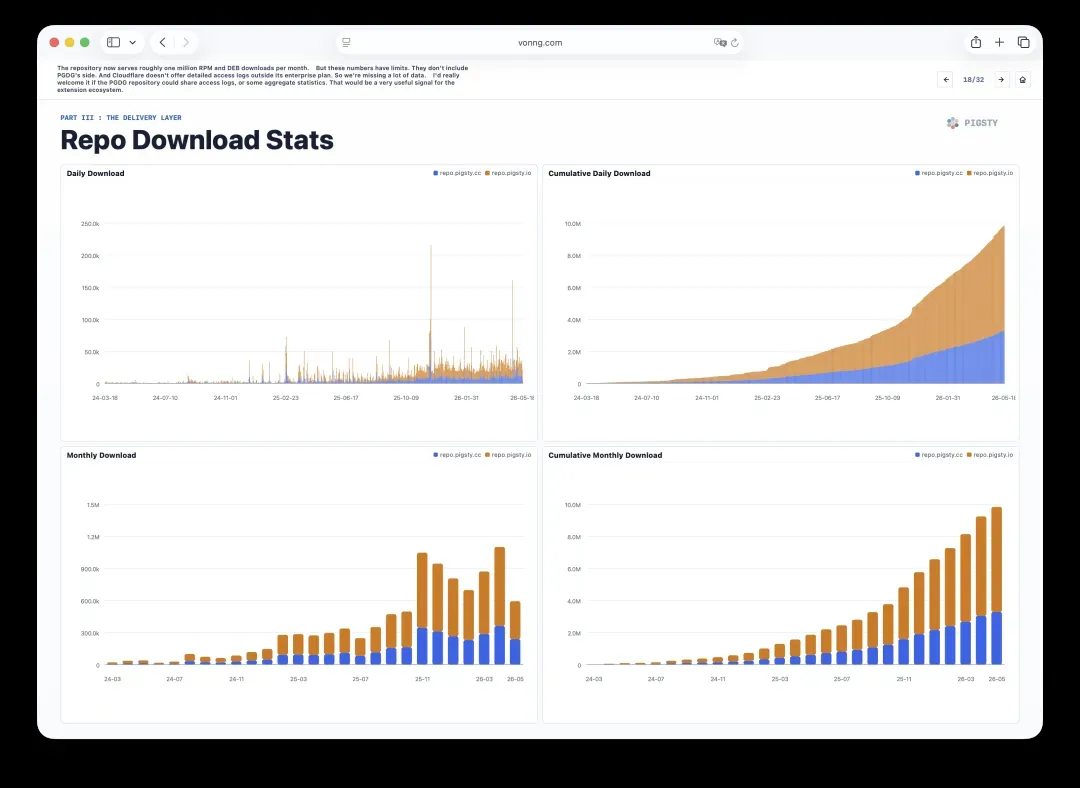Click 'PART III : THE DELIVERY LAYER' label
The width and height of the screenshot is (1080, 788).
(121, 118)
